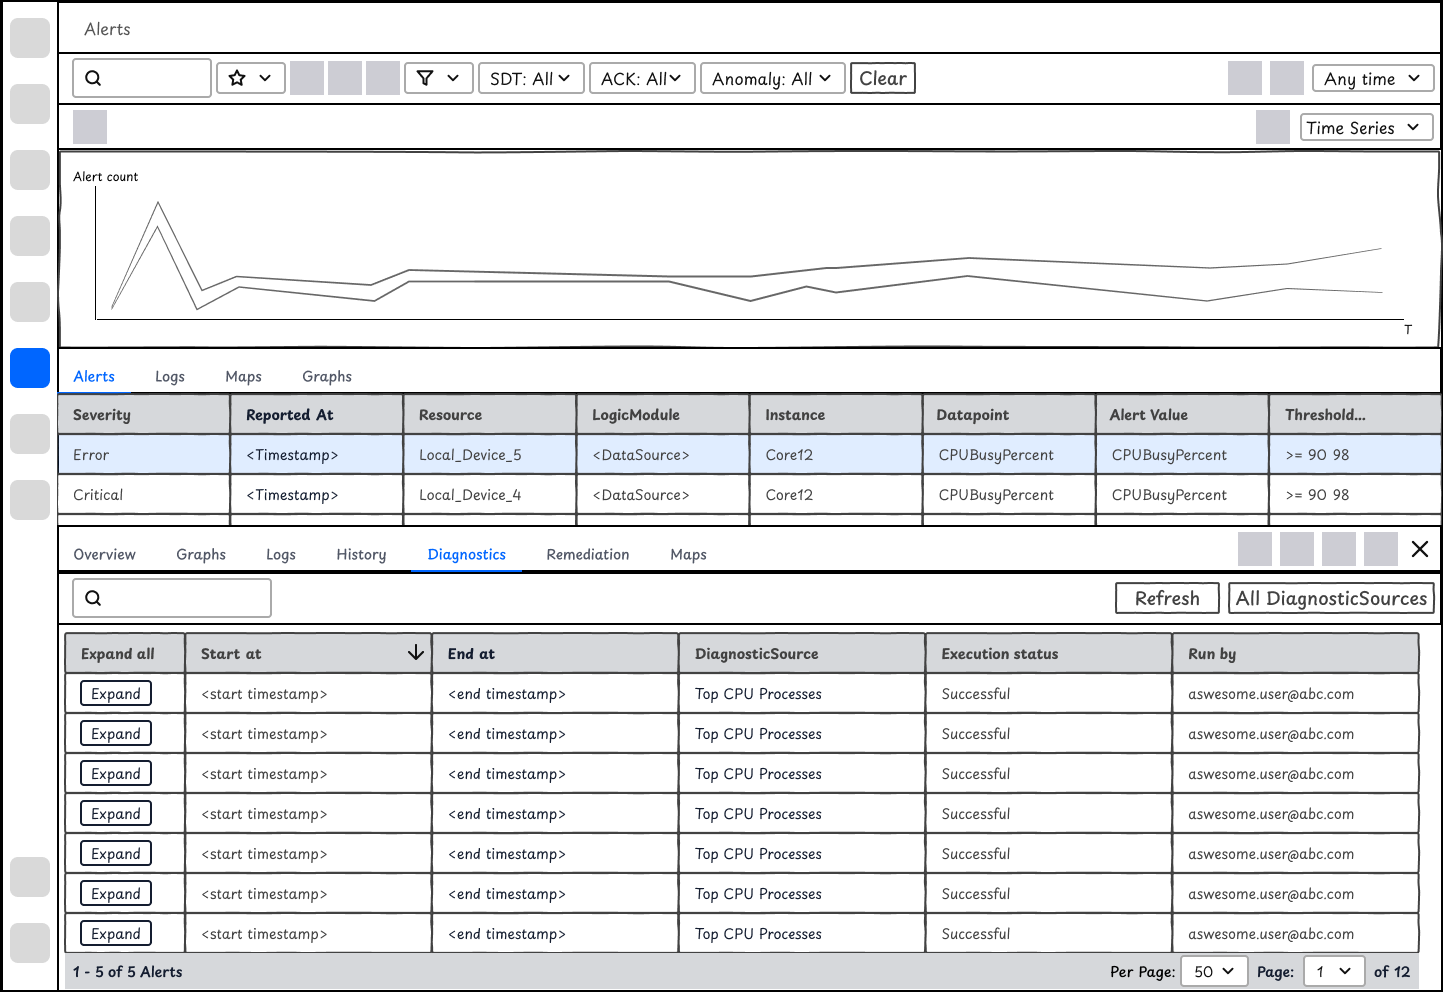Open the SDT: All dropdown
The image size is (1443, 992).
pyautogui.click(x=531, y=78)
